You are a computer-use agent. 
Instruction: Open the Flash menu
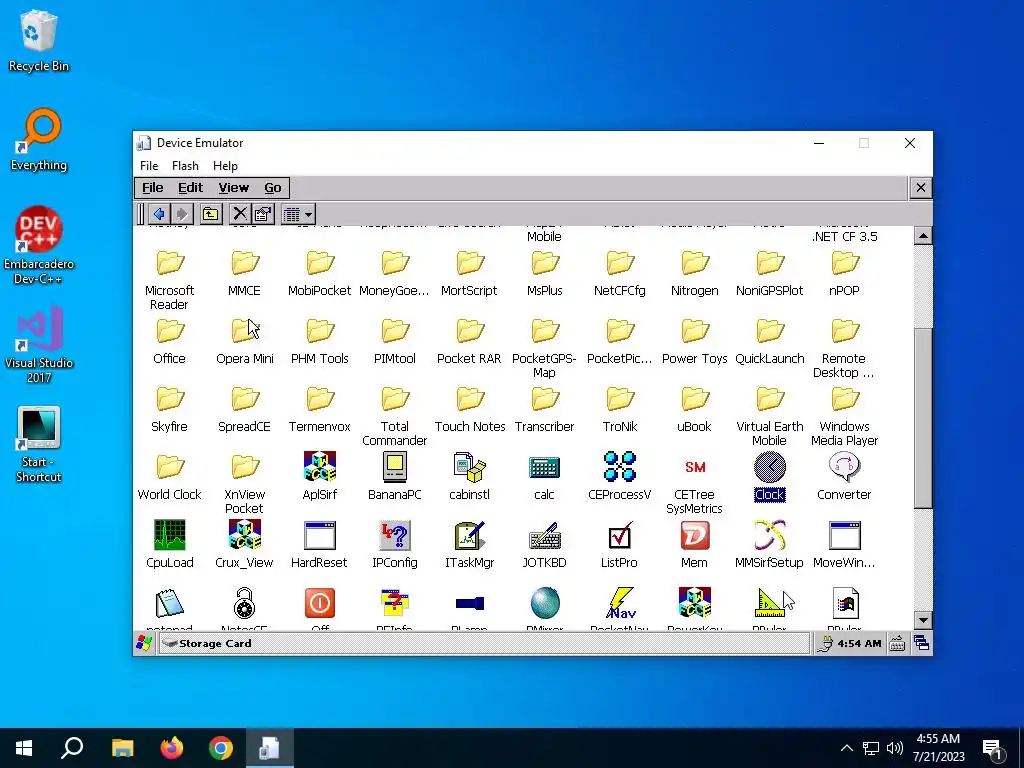pyautogui.click(x=185, y=166)
